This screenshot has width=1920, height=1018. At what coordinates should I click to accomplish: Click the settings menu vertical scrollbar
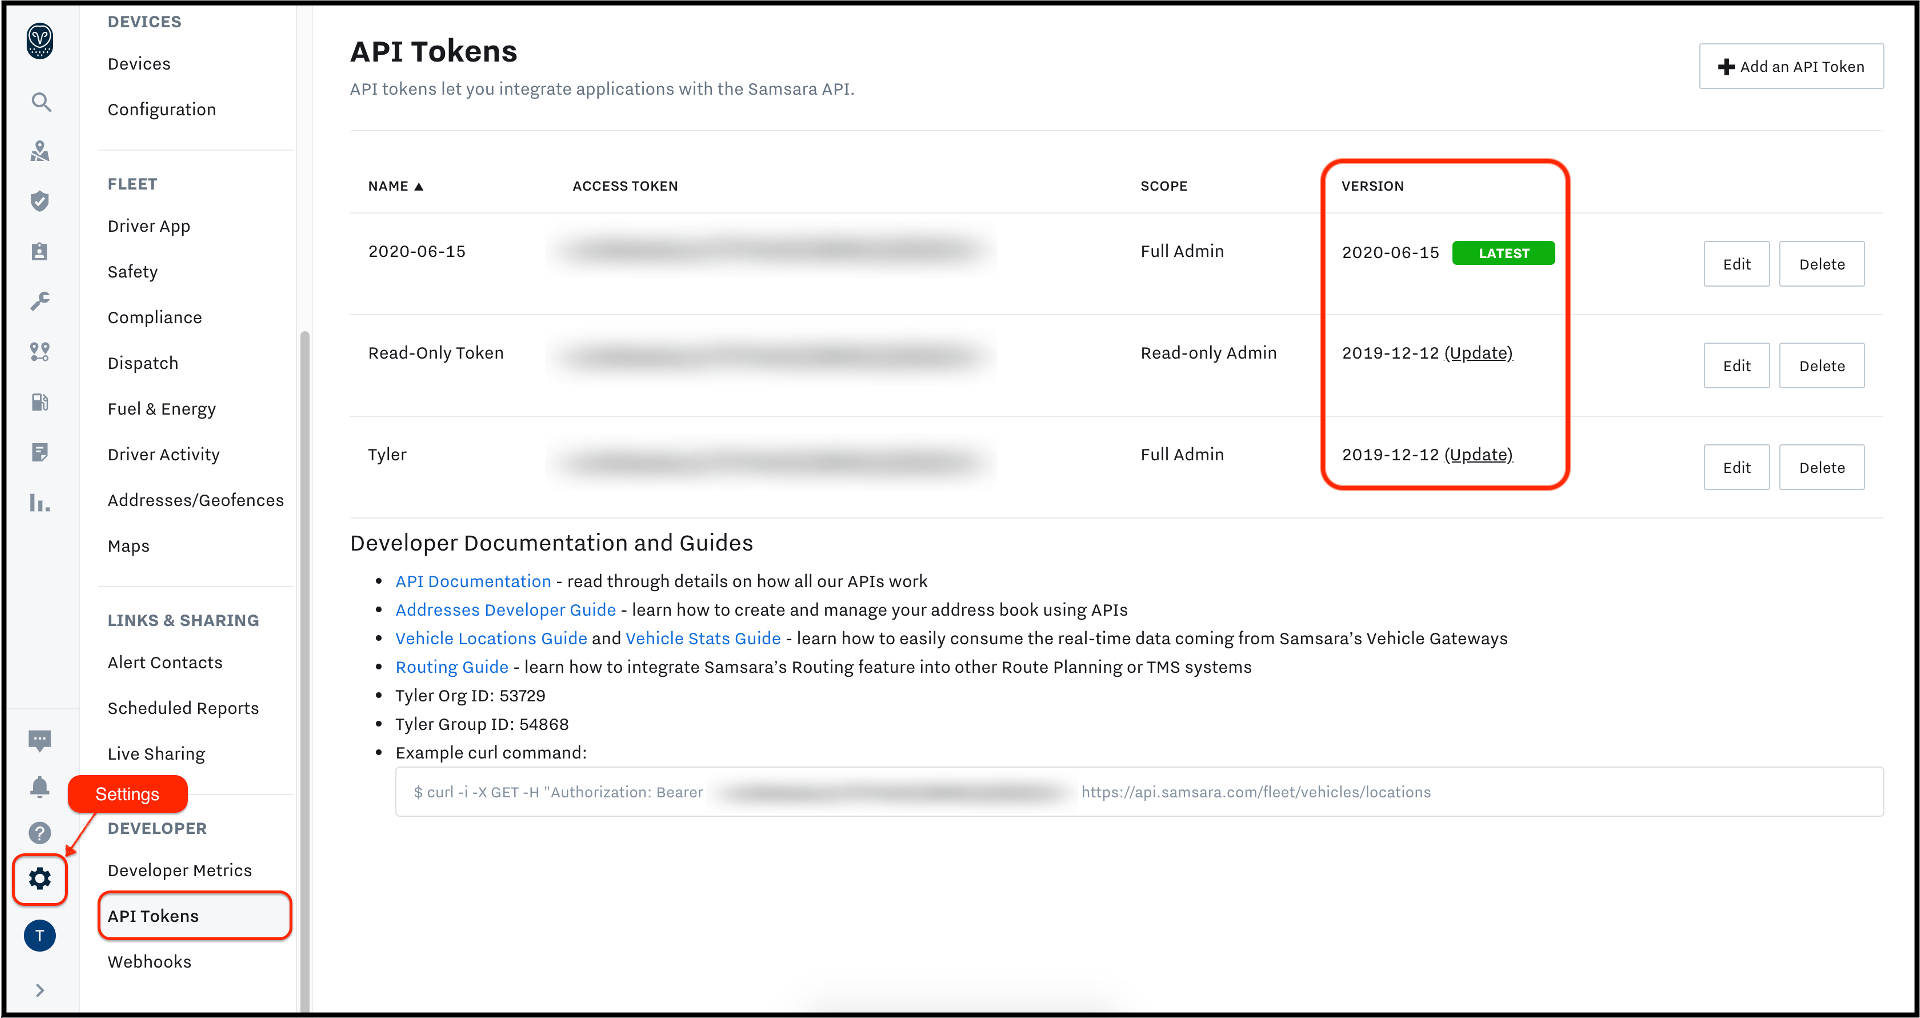(305, 670)
